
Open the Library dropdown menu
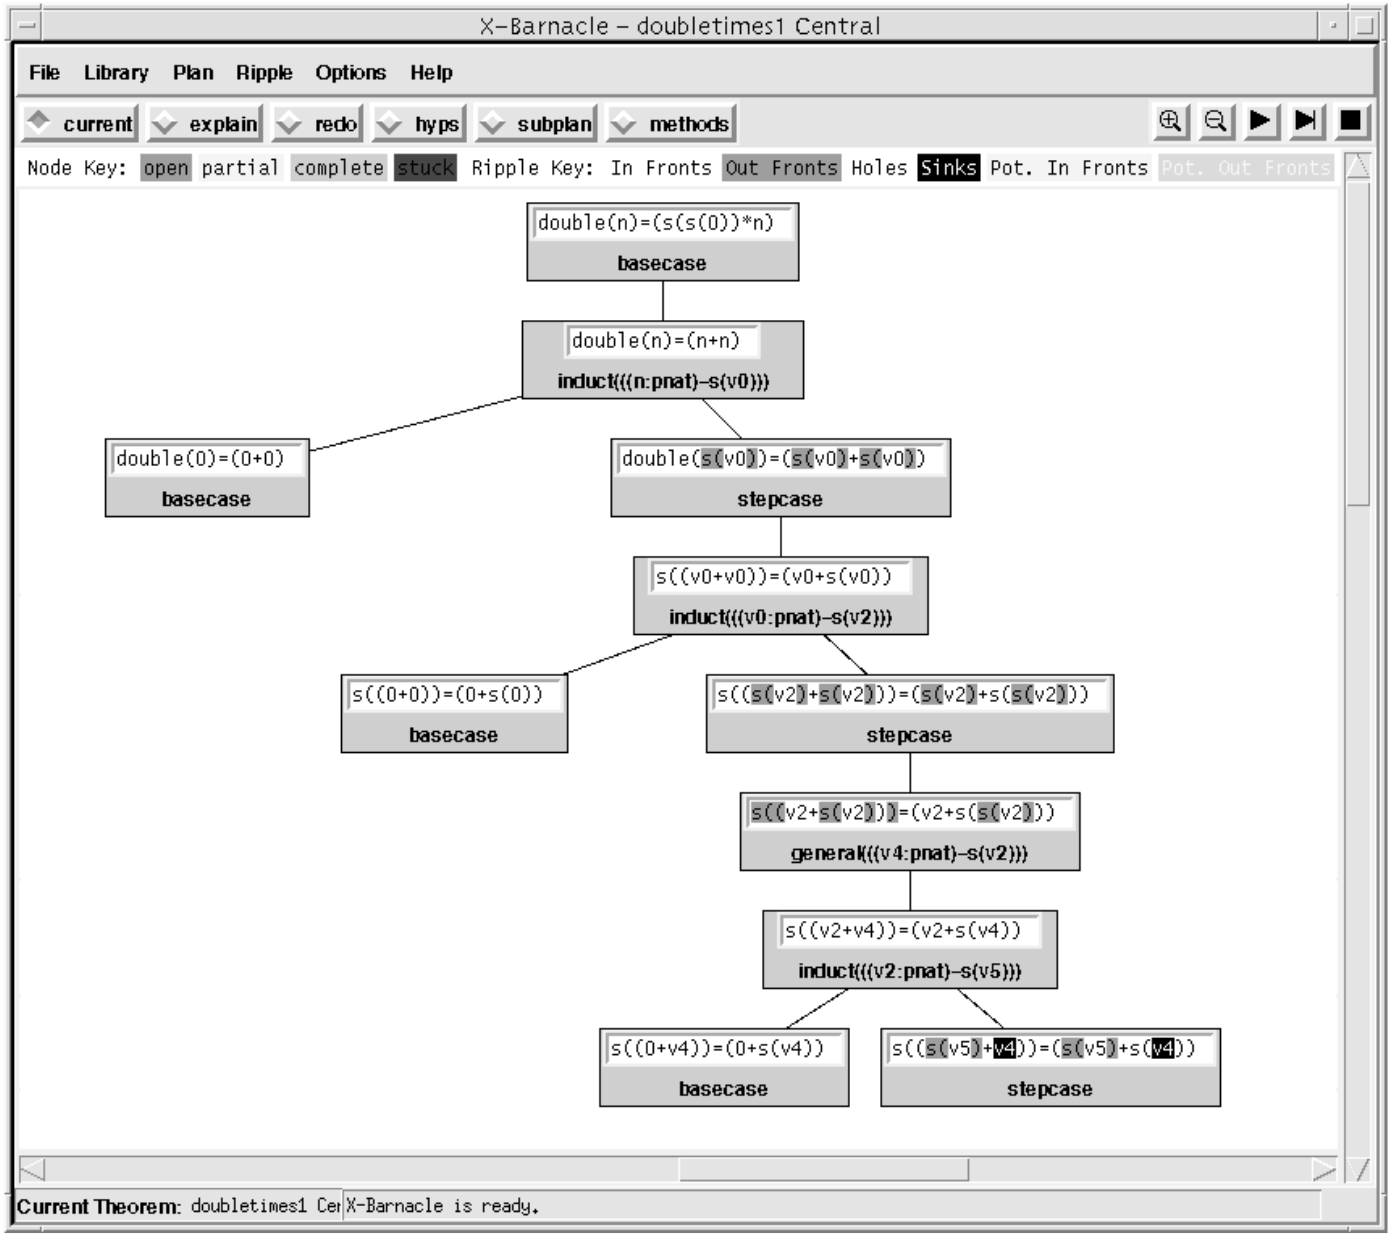tap(116, 73)
